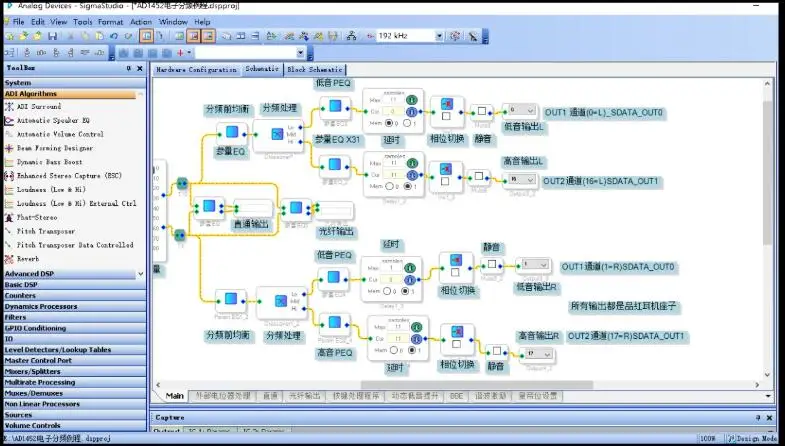Image resolution: width=785 pixels, height=446 pixels.
Task: Open the Action menu
Action: click(x=141, y=22)
